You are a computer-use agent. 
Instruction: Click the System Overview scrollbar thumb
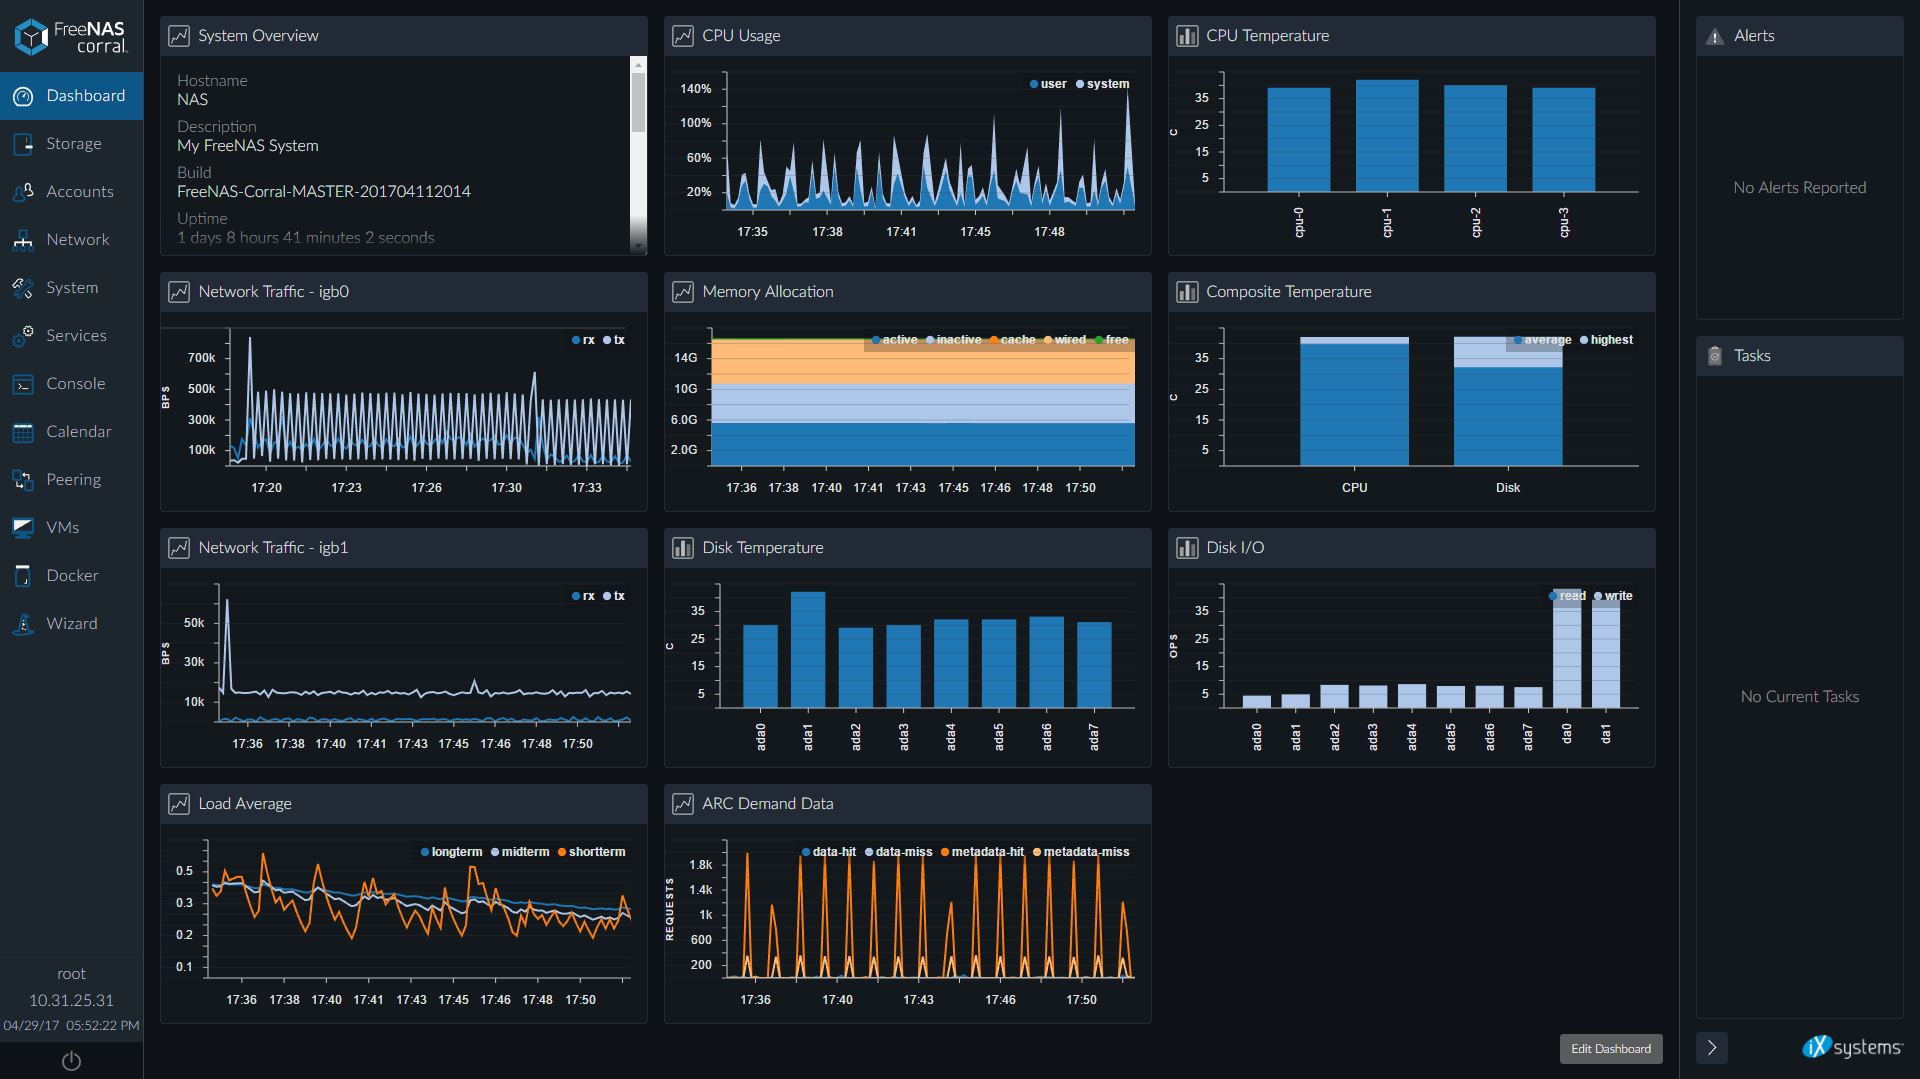(x=638, y=102)
